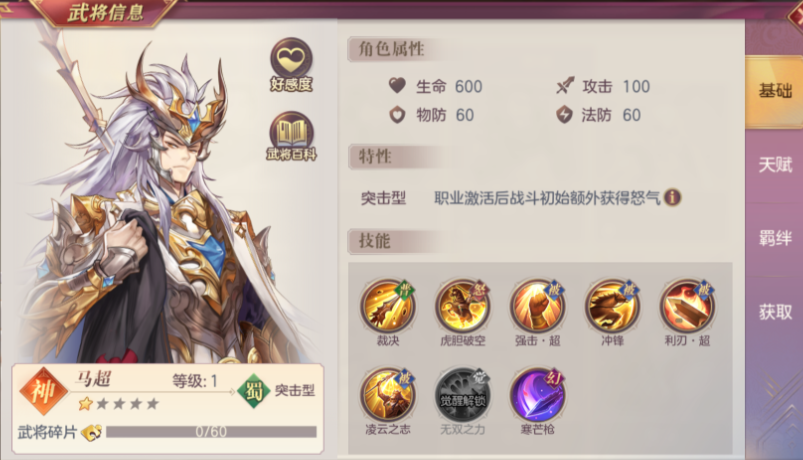
Task: Select the 凌云之志 skill icon
Action: click(x=388, y=395)
